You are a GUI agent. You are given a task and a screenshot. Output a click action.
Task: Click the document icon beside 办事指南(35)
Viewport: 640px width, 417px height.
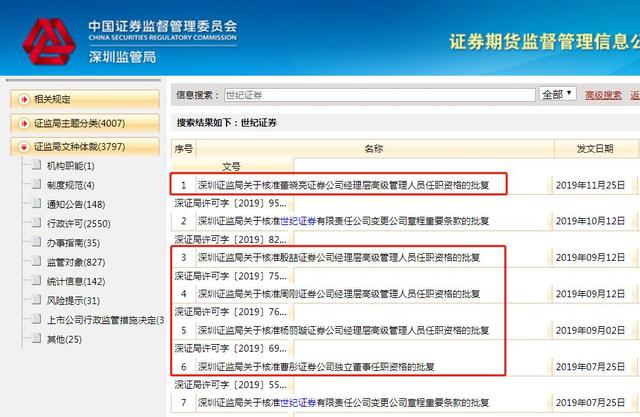[36, 242]
